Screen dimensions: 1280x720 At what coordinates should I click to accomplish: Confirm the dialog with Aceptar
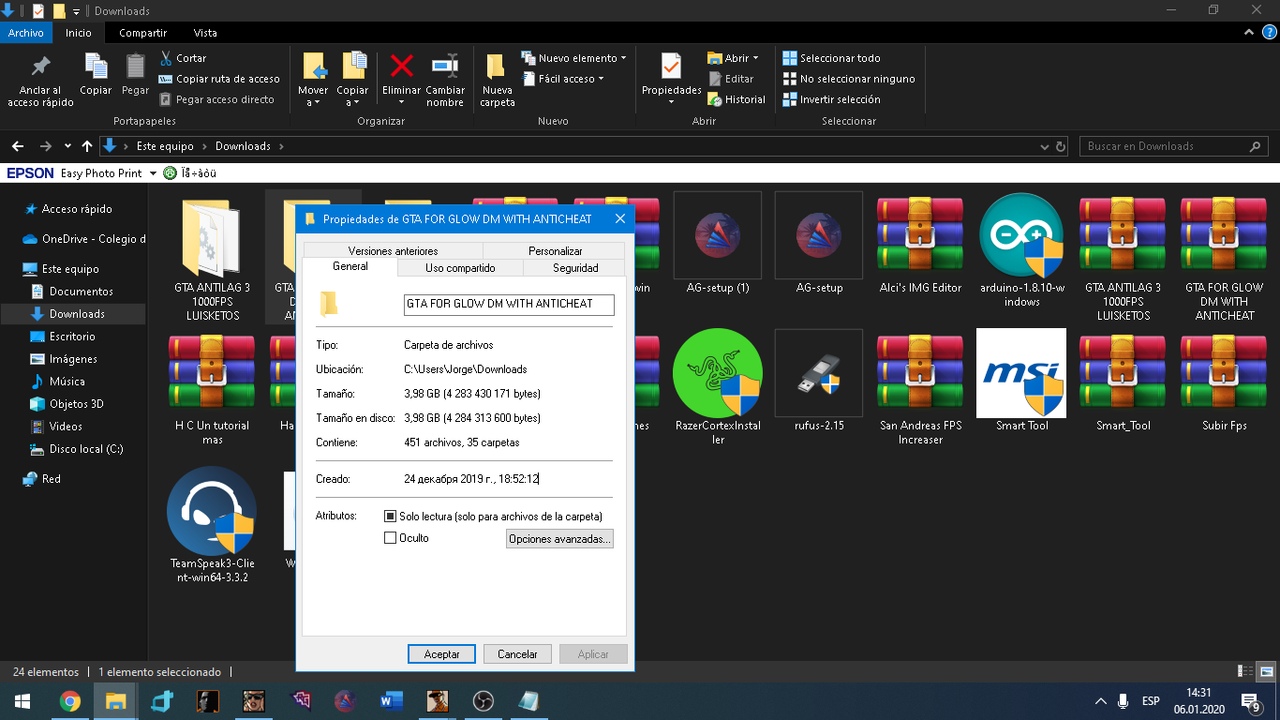[441, 654]
